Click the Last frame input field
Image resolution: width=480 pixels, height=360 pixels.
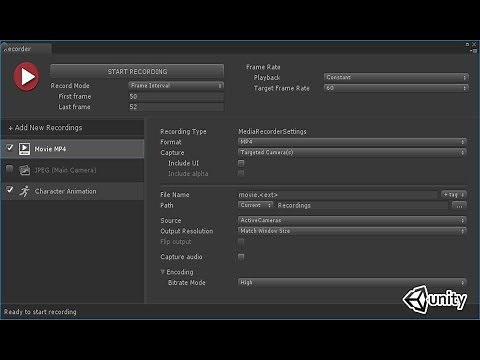pyautogui.click(x=176, y=107)
